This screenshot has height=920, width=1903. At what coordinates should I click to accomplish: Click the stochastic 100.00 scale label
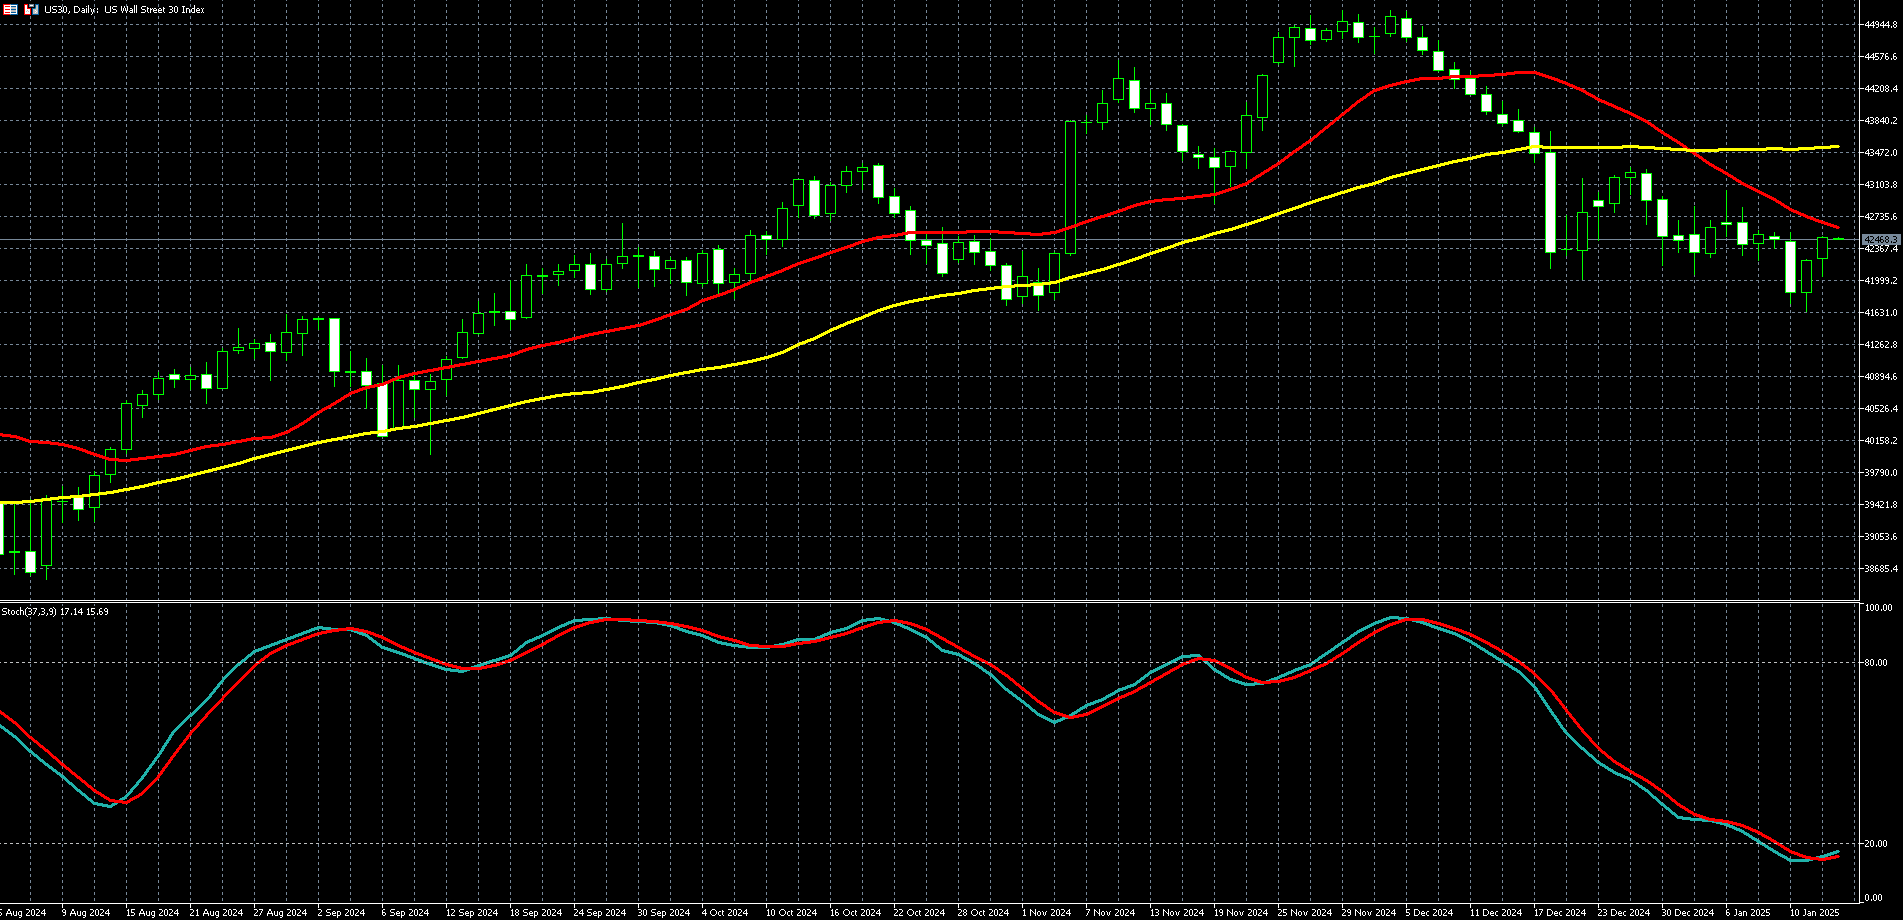pos(1878,608)
